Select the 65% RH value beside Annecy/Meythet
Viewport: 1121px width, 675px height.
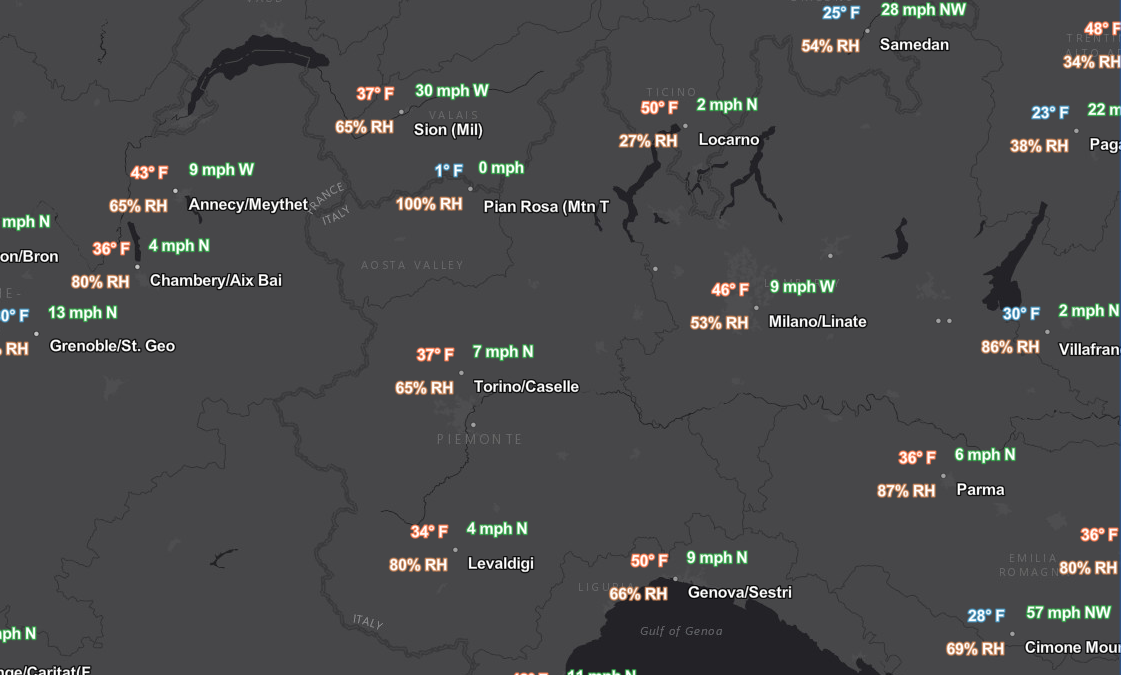click(x=138, y=206)
